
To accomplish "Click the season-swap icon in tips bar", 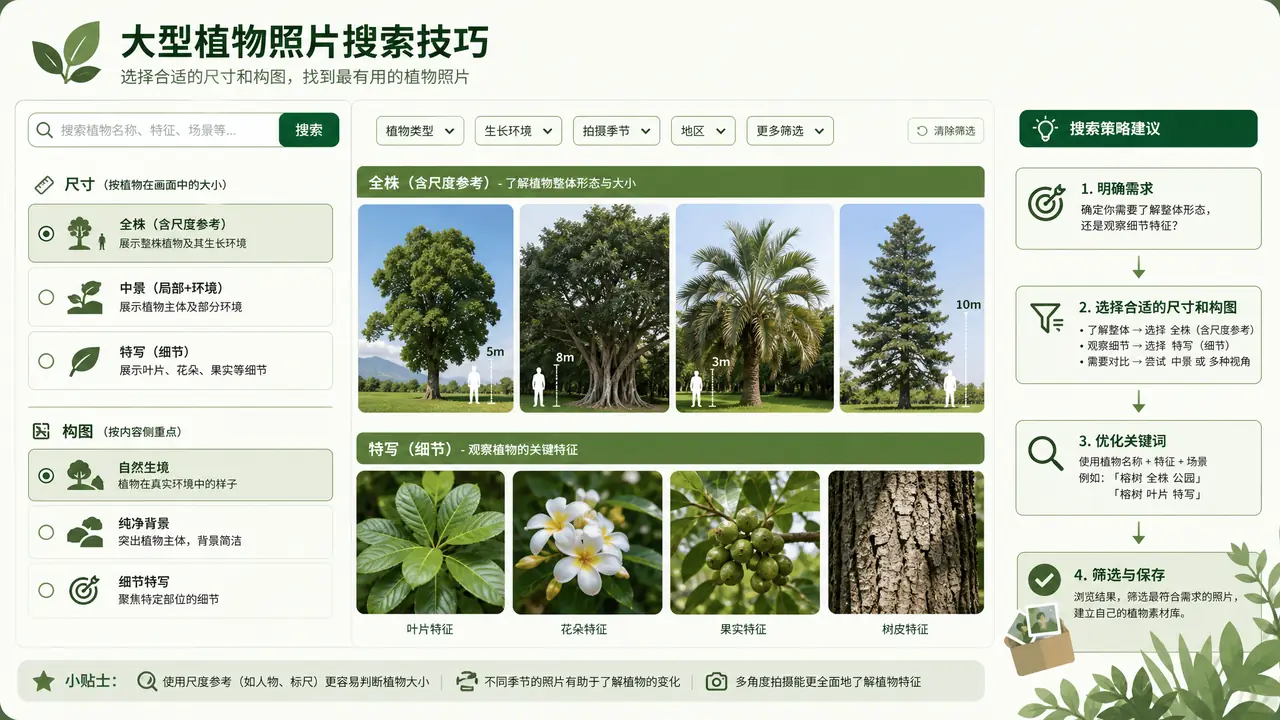I will click(466, 682).
